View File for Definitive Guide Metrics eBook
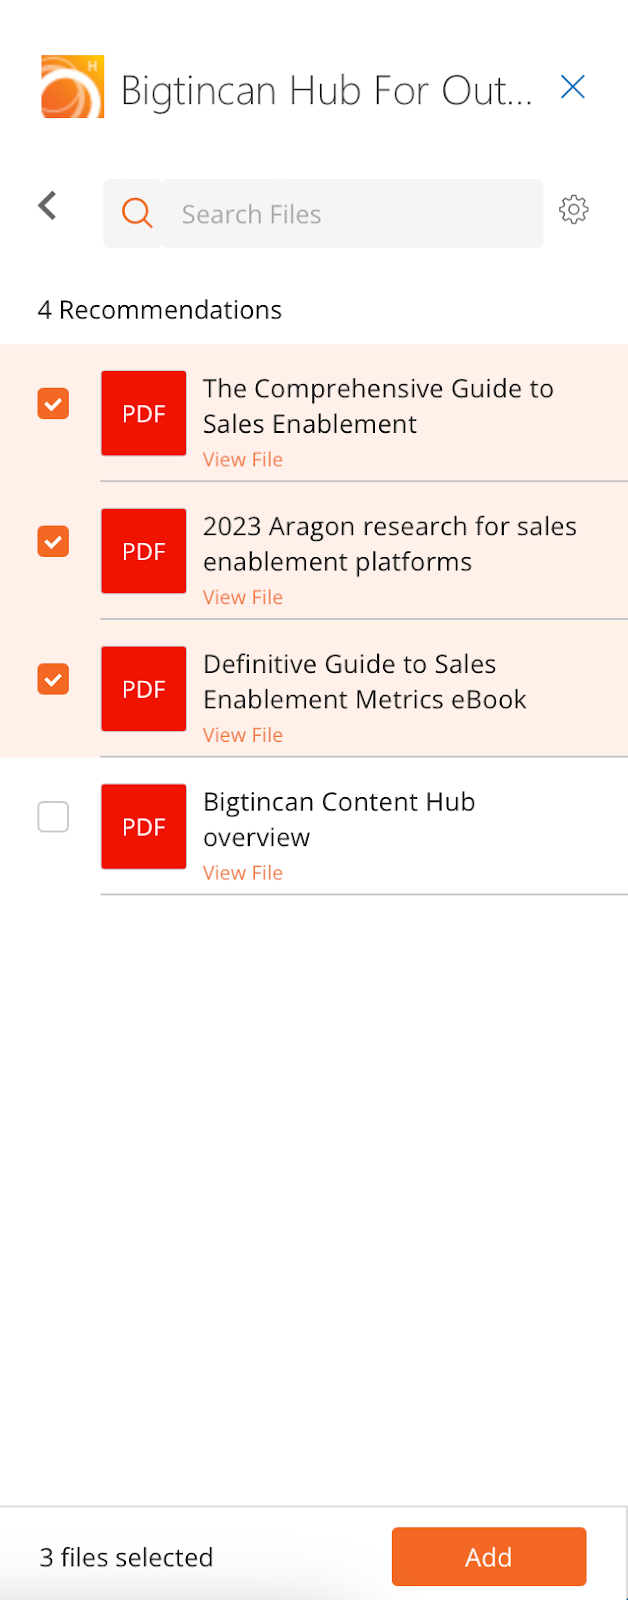Image resolution: width=628 pixels, height=1600 pixels. (243, 736)
